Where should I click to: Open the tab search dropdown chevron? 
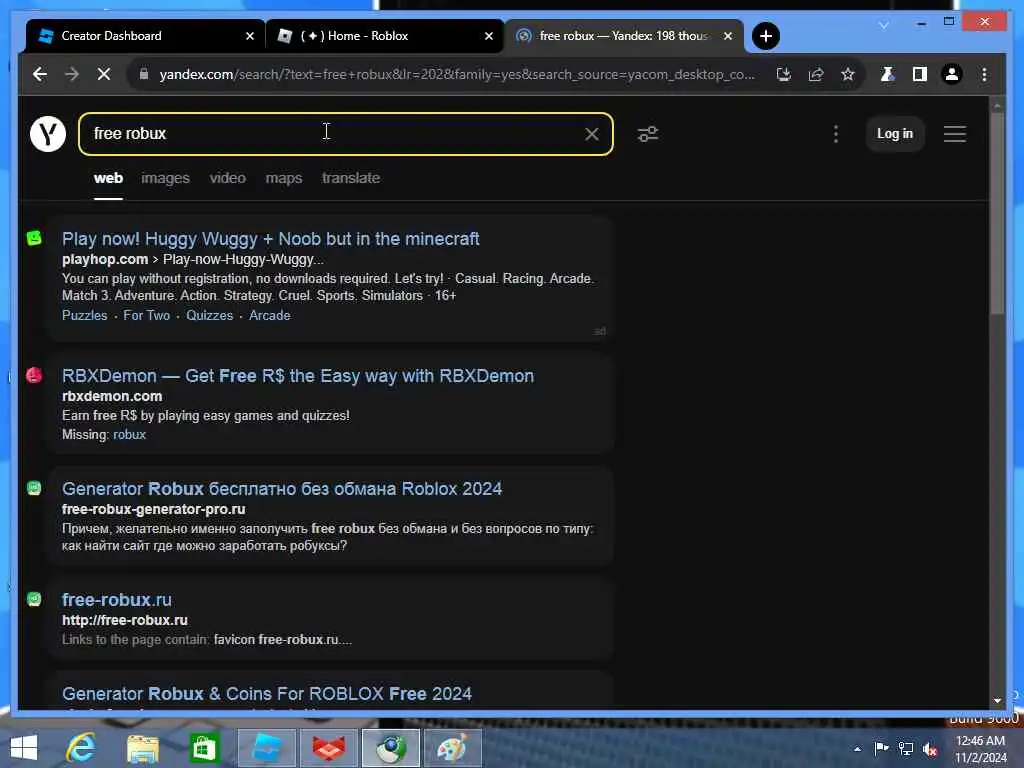click(x=884, y=25)
